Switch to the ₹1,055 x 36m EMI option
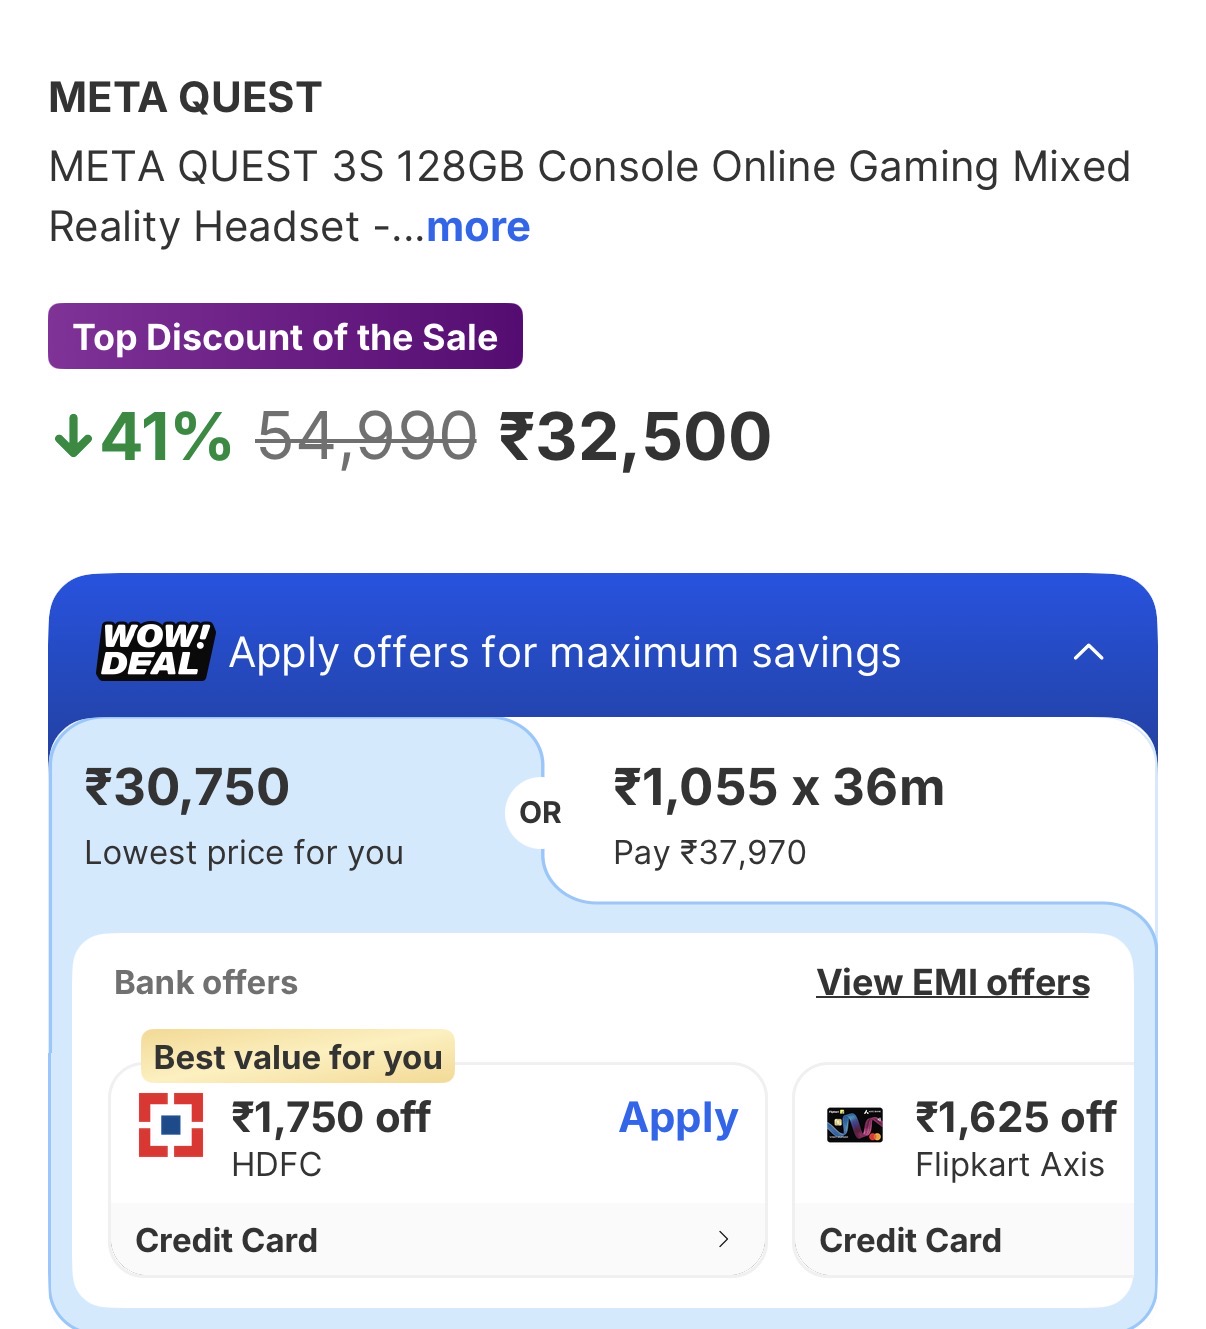 click(x=778, y=788)
